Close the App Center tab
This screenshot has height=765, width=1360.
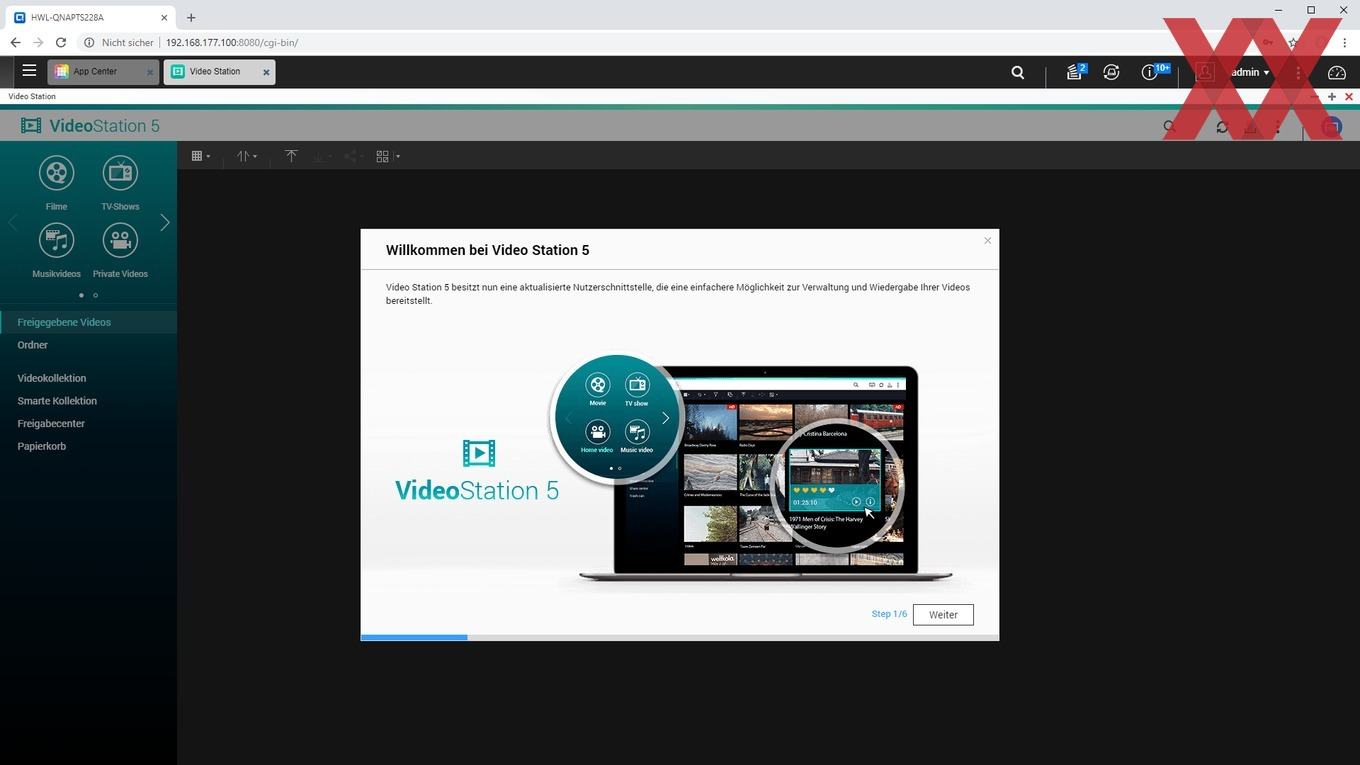click(x=150, y=72)
